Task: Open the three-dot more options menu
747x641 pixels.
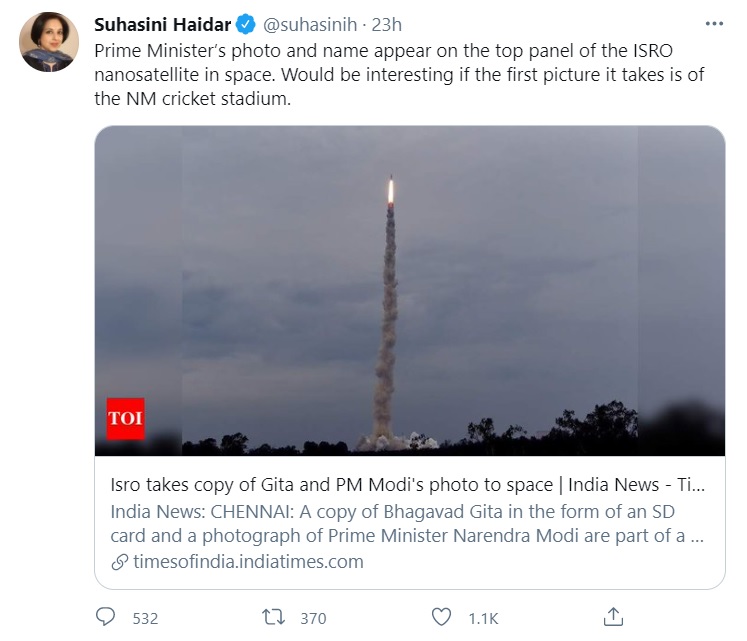Action: pyautogui.click(x=711, y=24)
